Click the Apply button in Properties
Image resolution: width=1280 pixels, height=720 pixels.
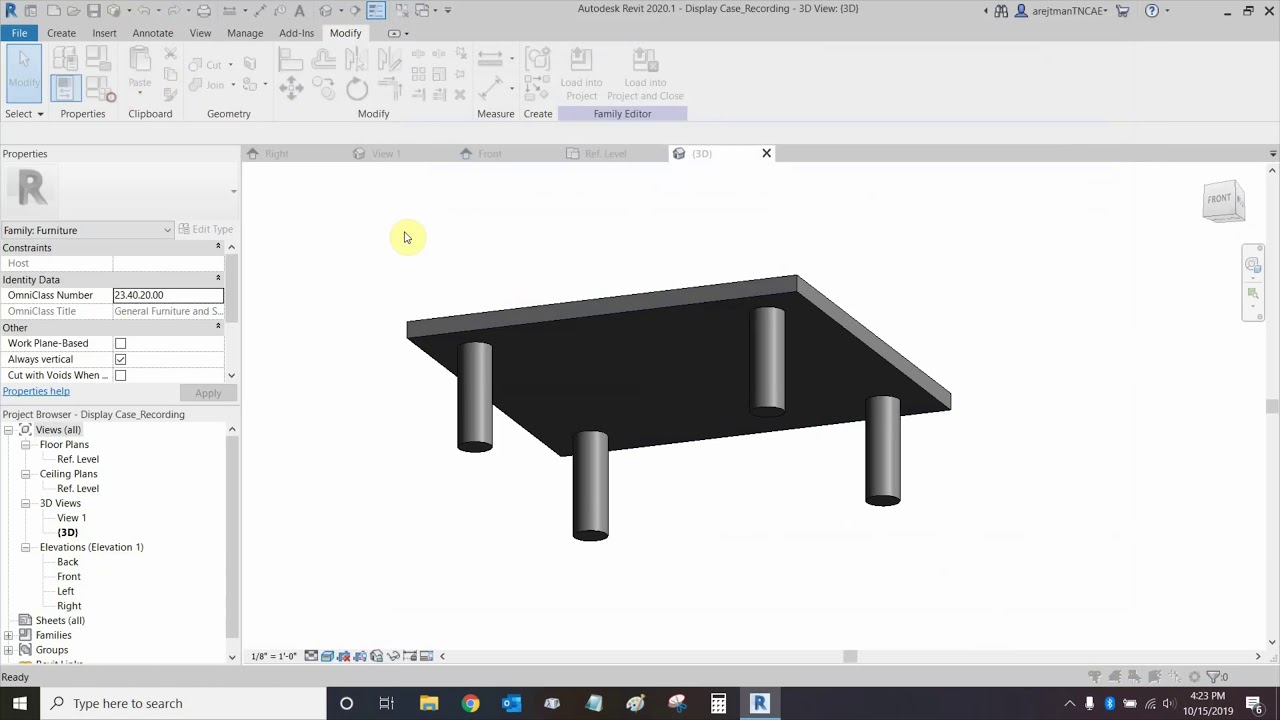(208, 393)
